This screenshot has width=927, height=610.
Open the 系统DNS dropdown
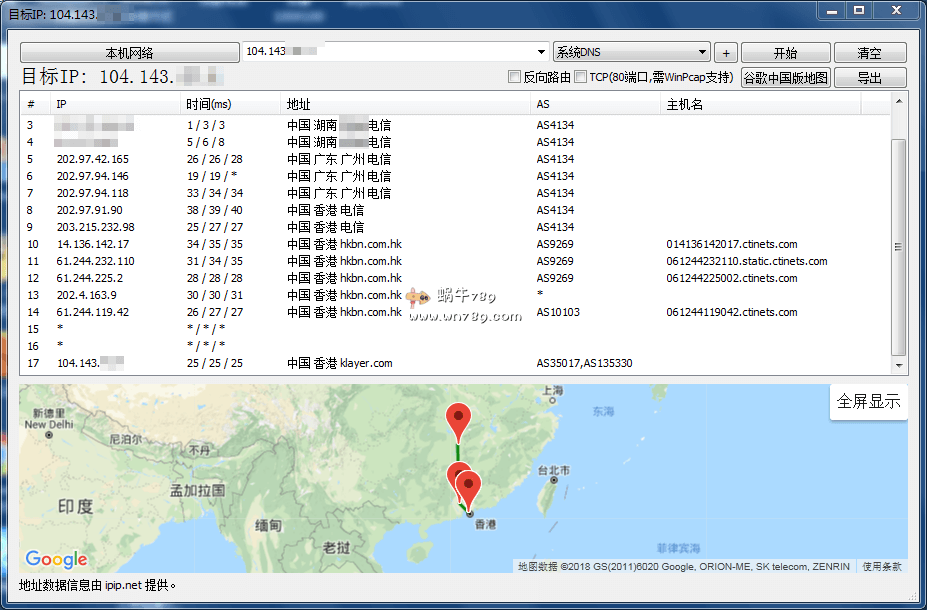tap(702, 53)
